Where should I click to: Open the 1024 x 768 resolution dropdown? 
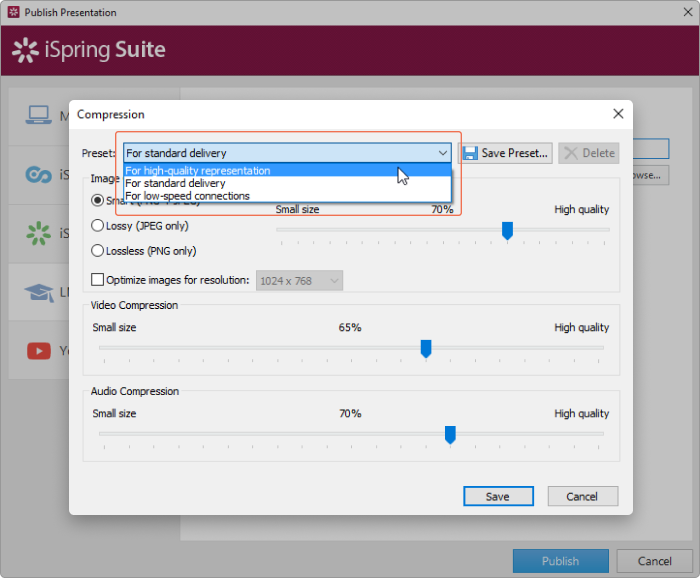point(299,281)
